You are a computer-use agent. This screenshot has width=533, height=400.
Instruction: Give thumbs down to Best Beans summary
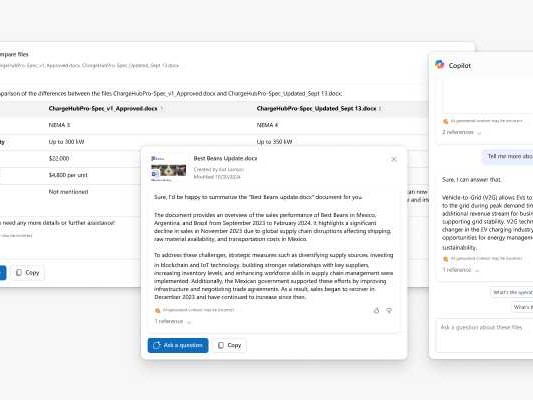[x=389, y=310]
